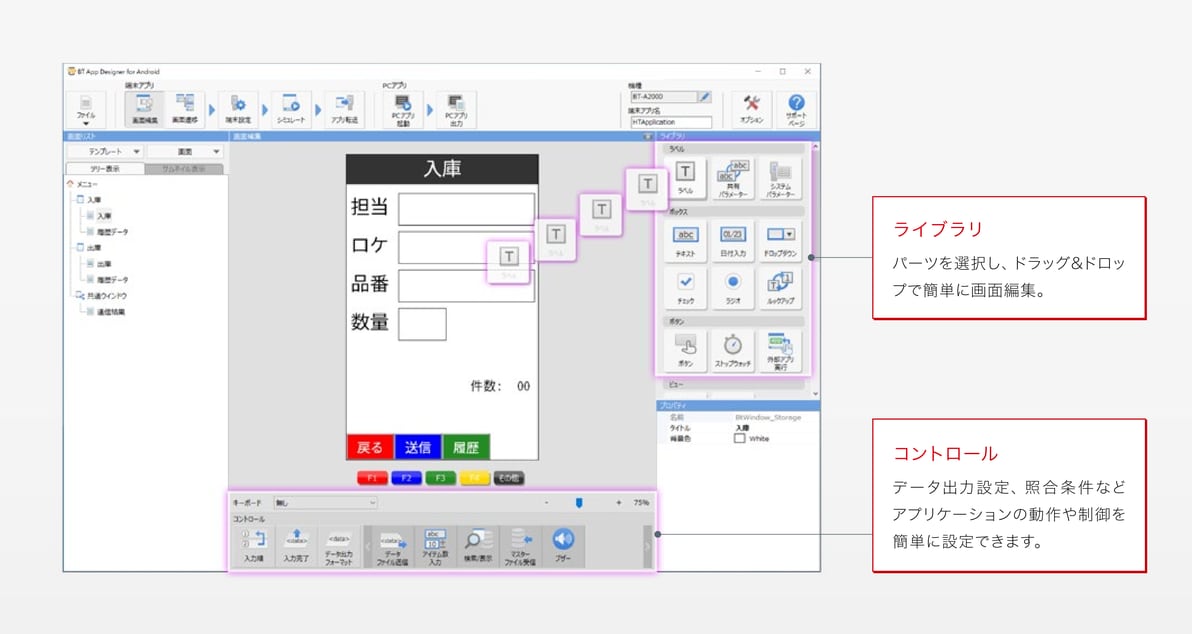Open the テンプレート template dropdown
Screen dimensions: 1192x634
106,151
